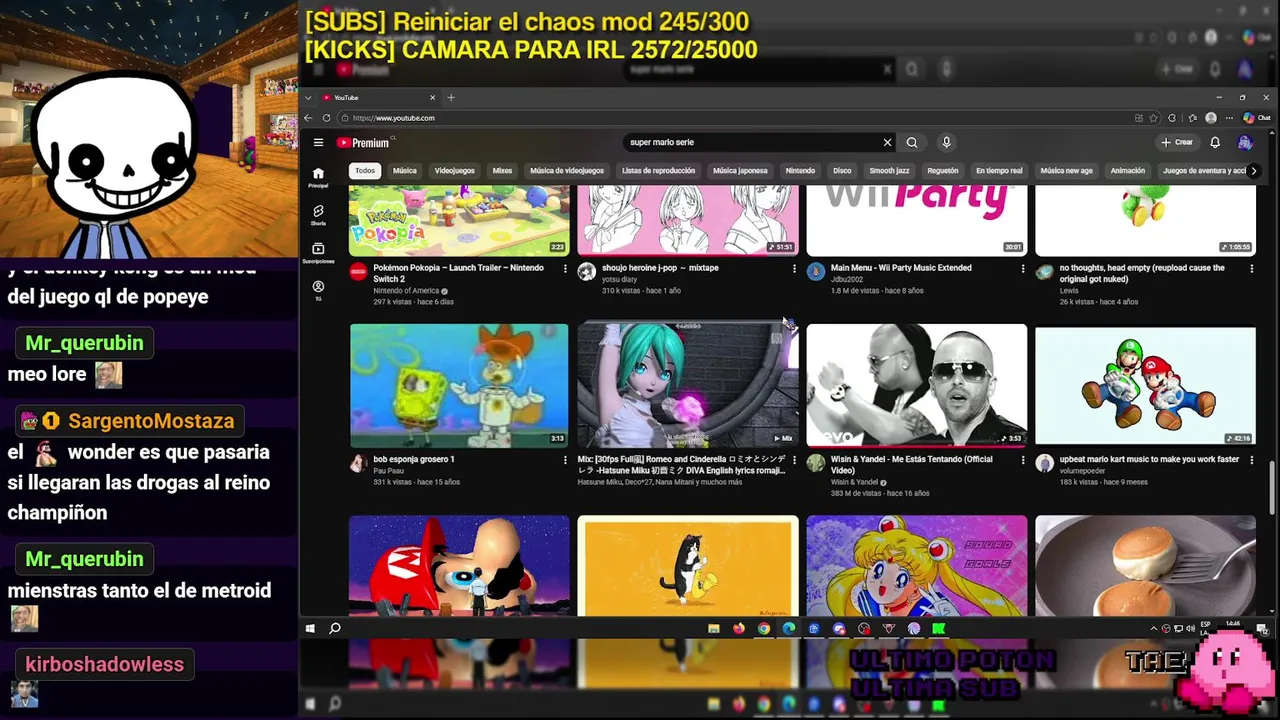Select the Nintendo filter chip
This screenshot has width=1280, height=720.
tap(800, 171)
